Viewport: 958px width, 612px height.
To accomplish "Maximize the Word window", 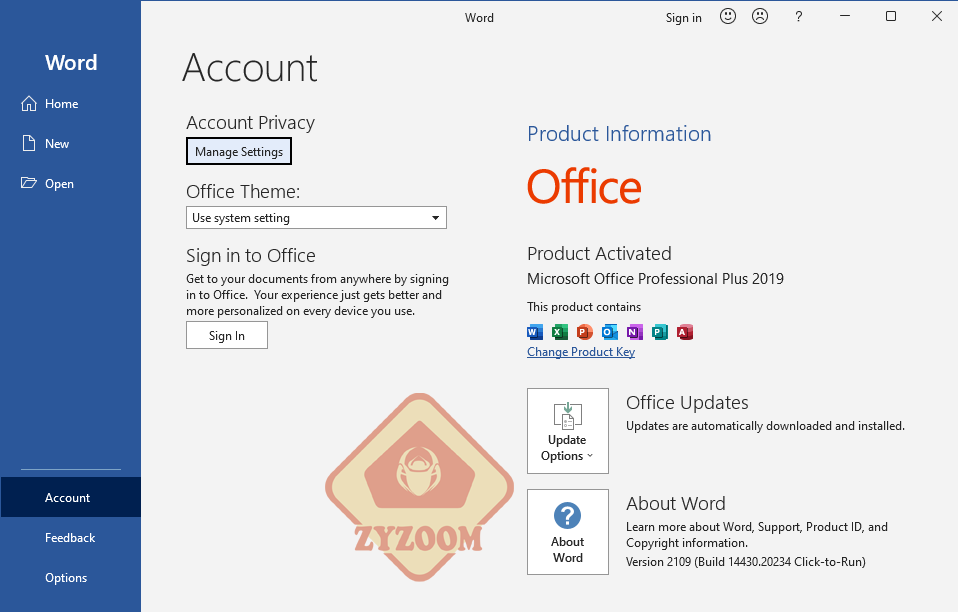I will click(x=891, y=16).
